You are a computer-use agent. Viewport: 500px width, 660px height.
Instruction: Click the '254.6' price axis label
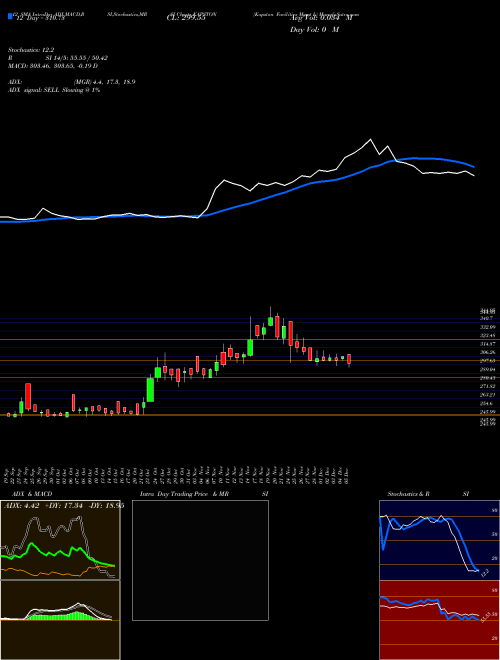tap(487, 403)
